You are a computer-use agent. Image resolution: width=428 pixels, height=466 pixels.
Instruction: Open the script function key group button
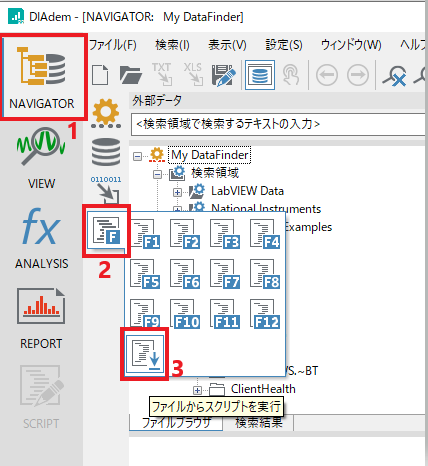tap(106, 231)
